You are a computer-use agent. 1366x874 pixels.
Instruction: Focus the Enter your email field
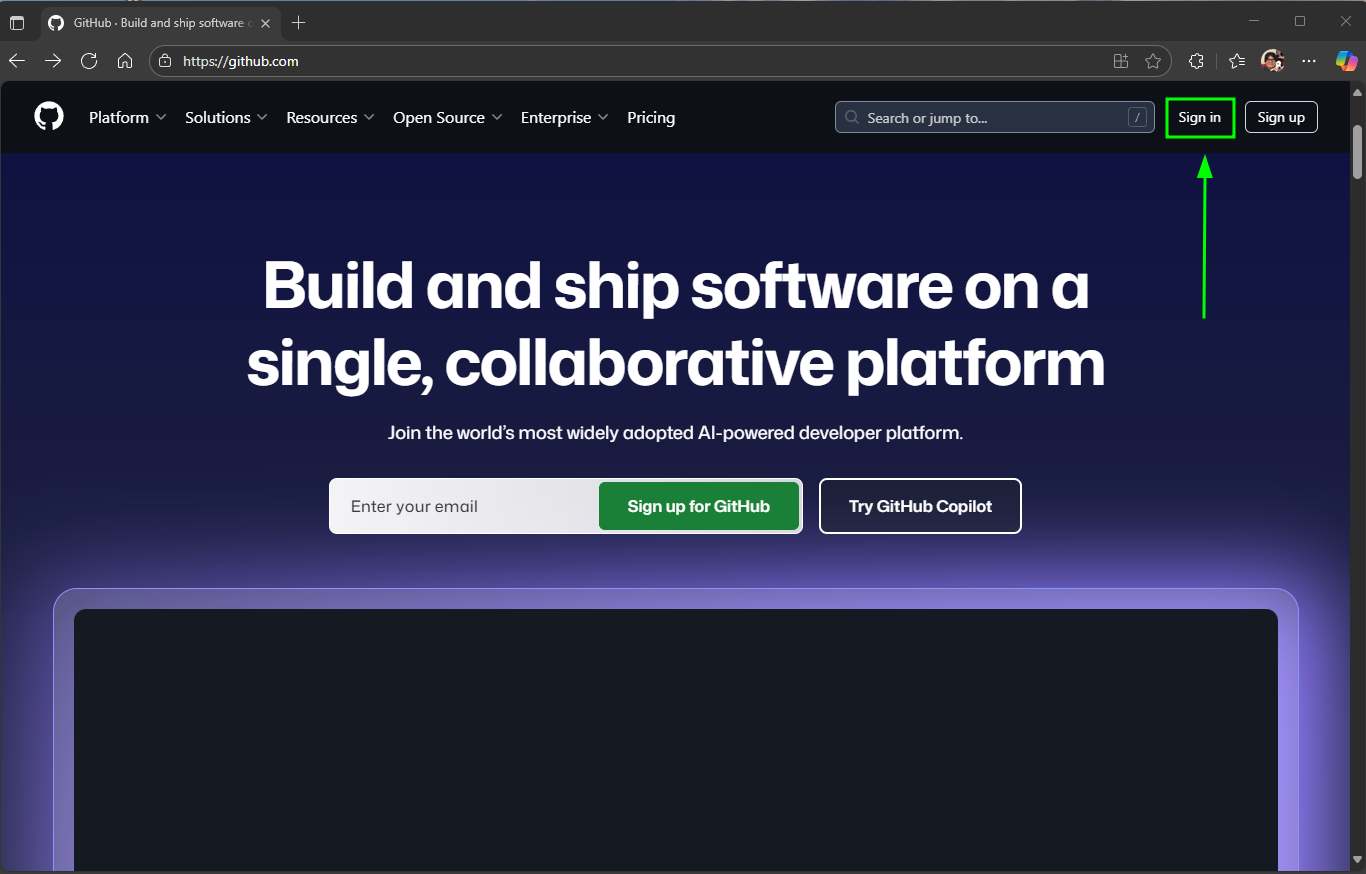tap(465, 506)
